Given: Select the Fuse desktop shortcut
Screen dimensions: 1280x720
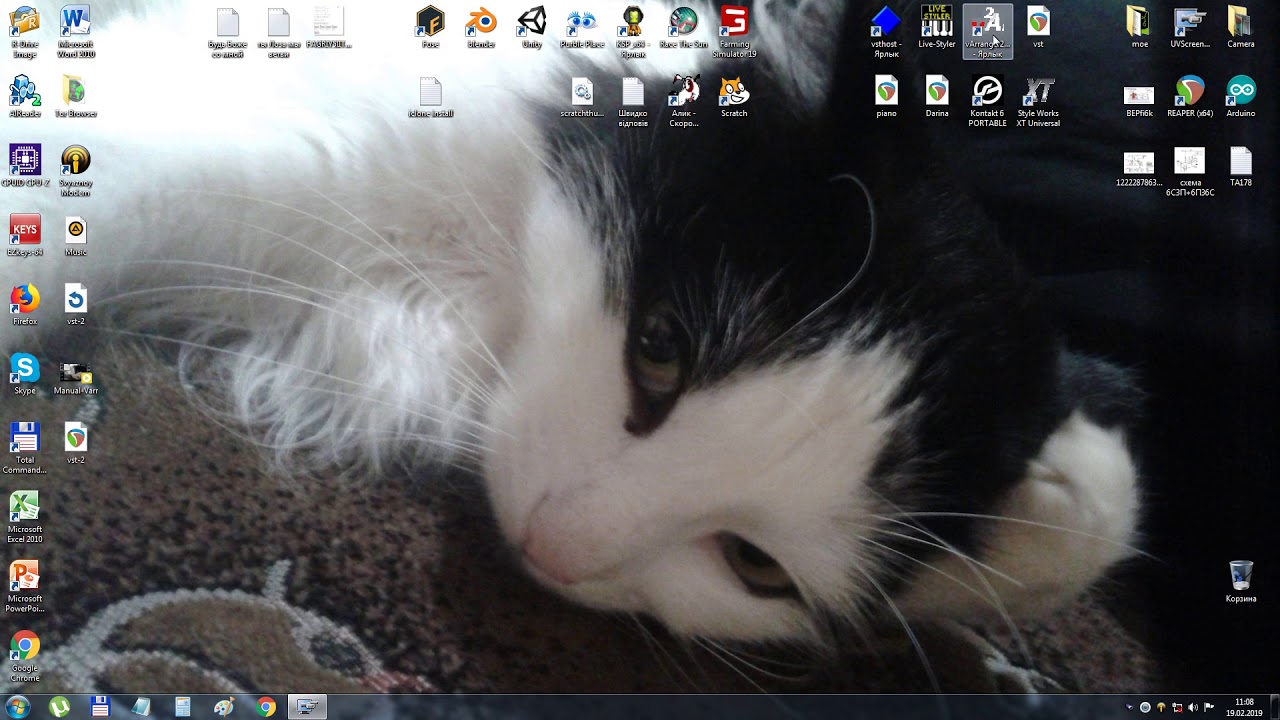Looking at the screenshot, I should 430,27.
